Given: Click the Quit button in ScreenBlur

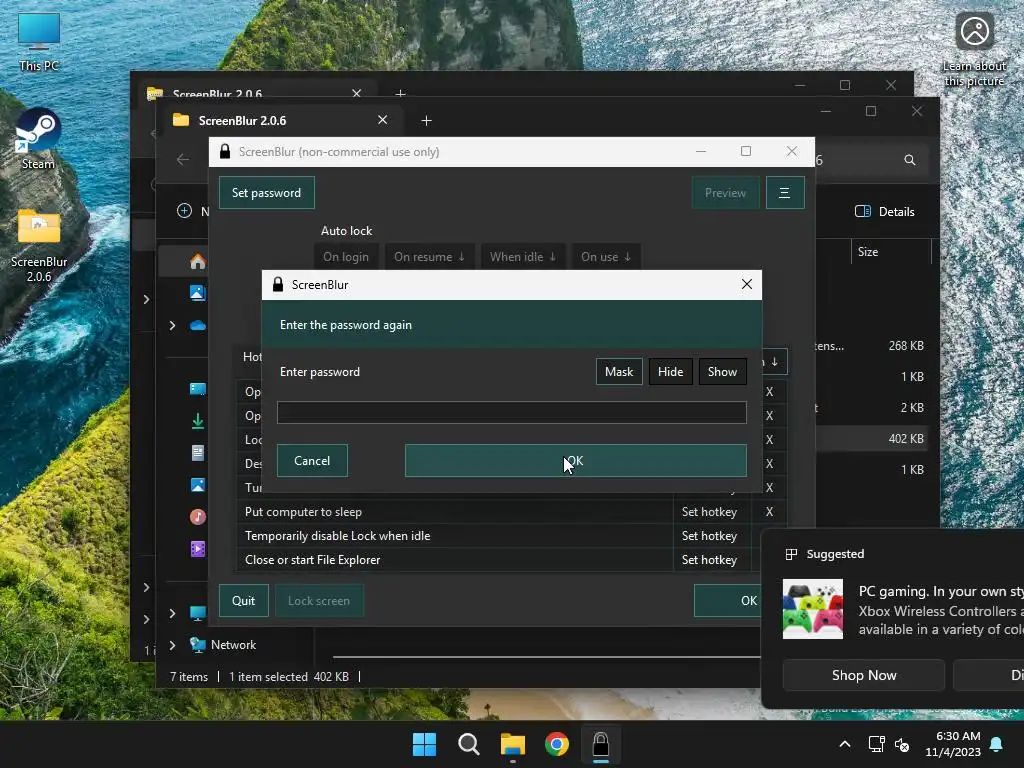Looking at the screenshot, I should pyautogui.click(x=244, y=601).
